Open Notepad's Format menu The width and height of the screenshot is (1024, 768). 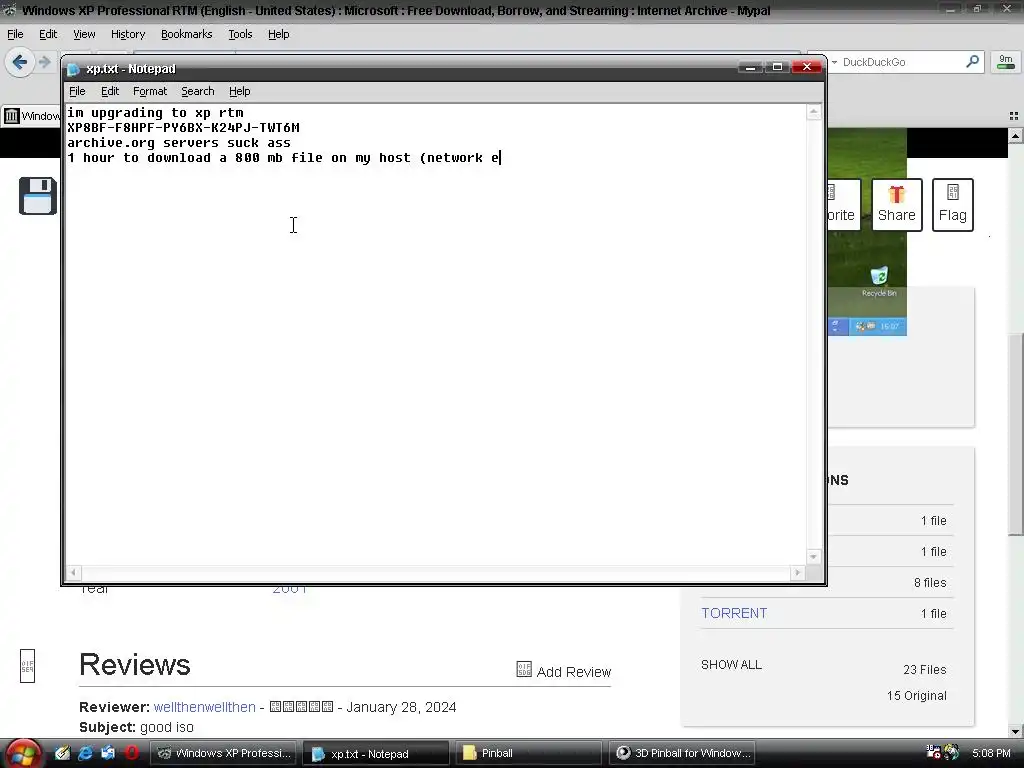pyautogui.click(x=150, y=91)
